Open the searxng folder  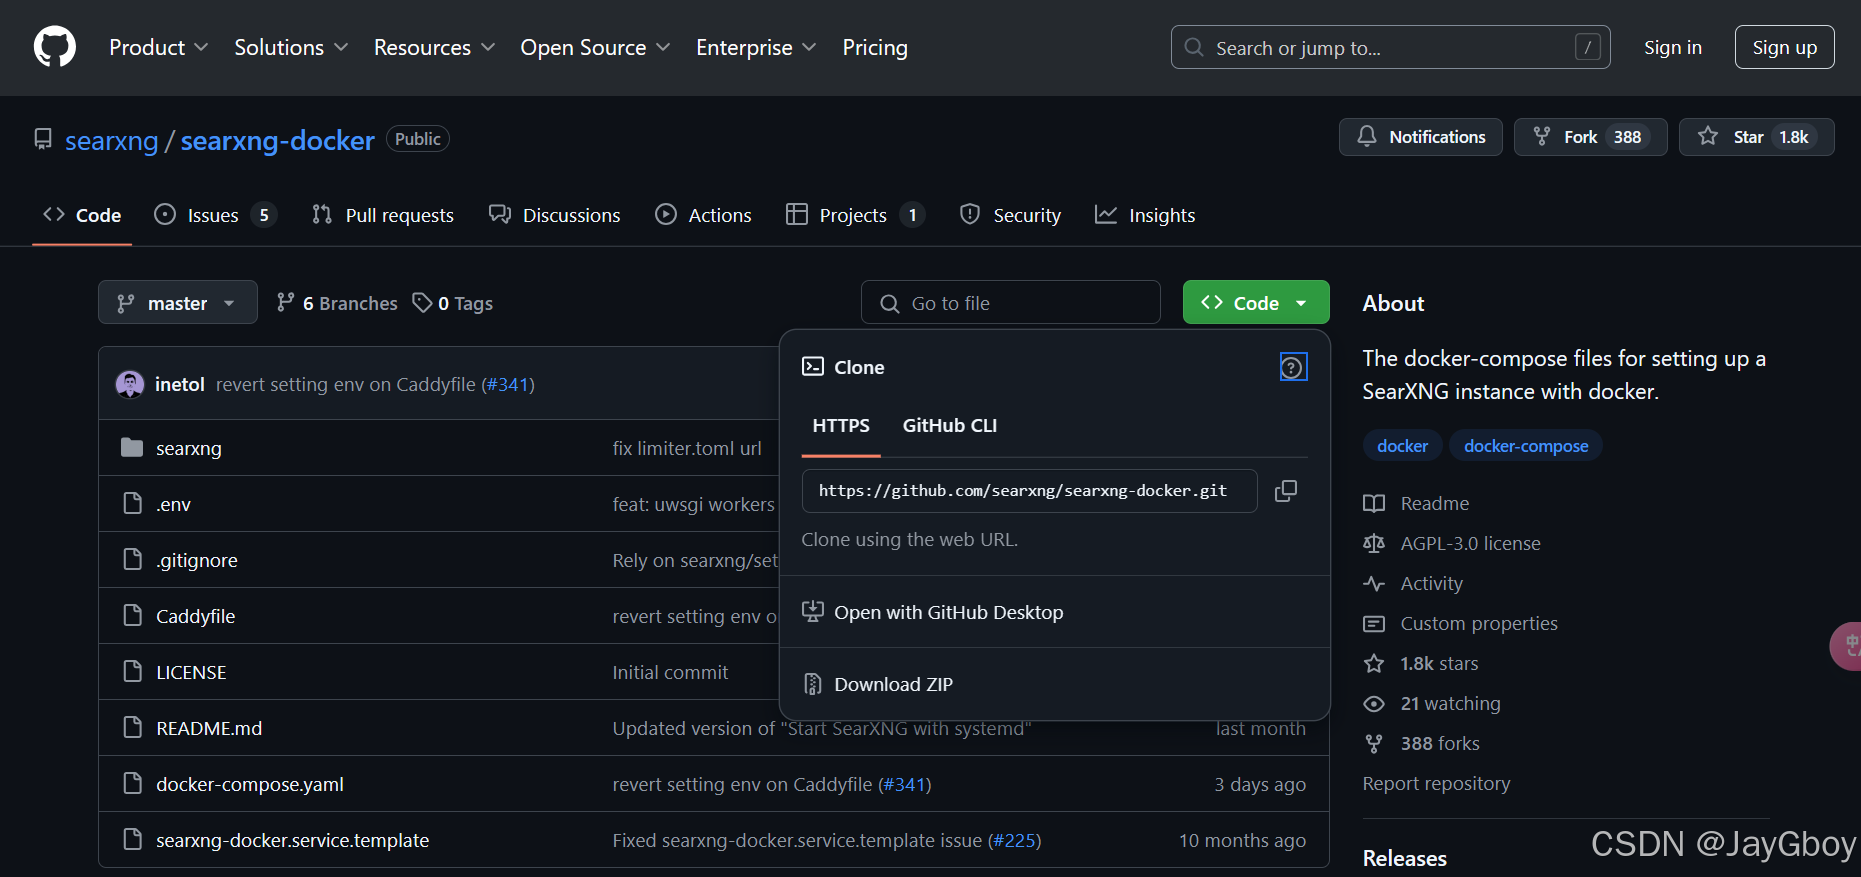pyautogui.click(x=189, y=448)
